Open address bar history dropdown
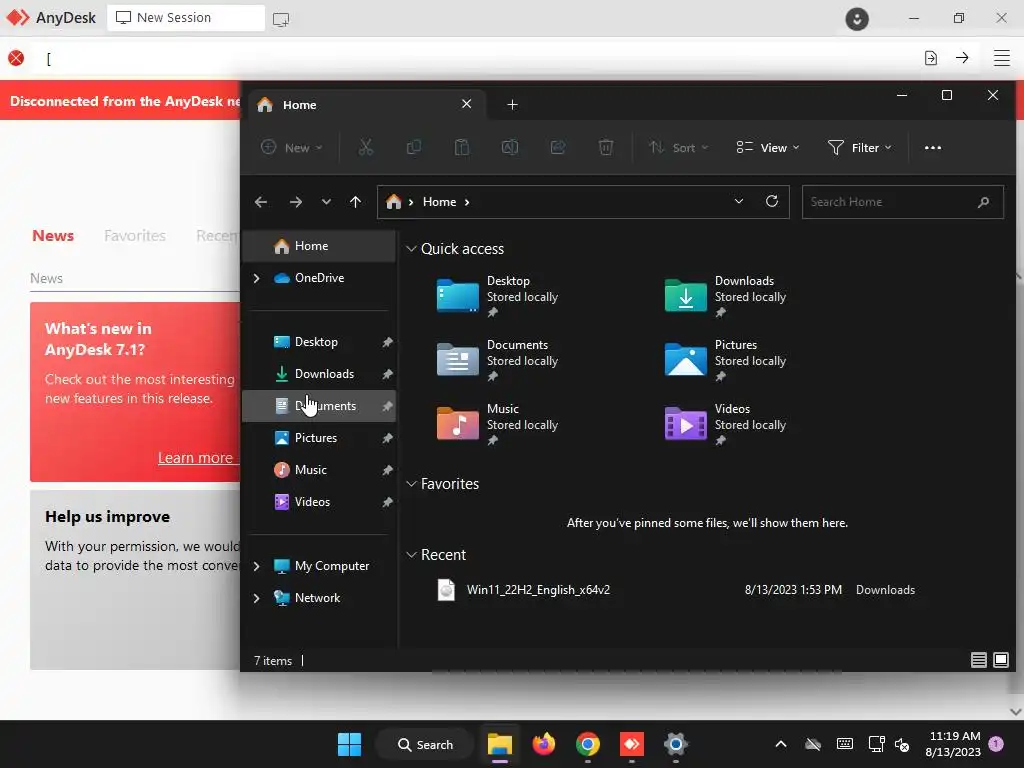The height and width of the screenshot is (768, 1024). [x=739, y=201]
